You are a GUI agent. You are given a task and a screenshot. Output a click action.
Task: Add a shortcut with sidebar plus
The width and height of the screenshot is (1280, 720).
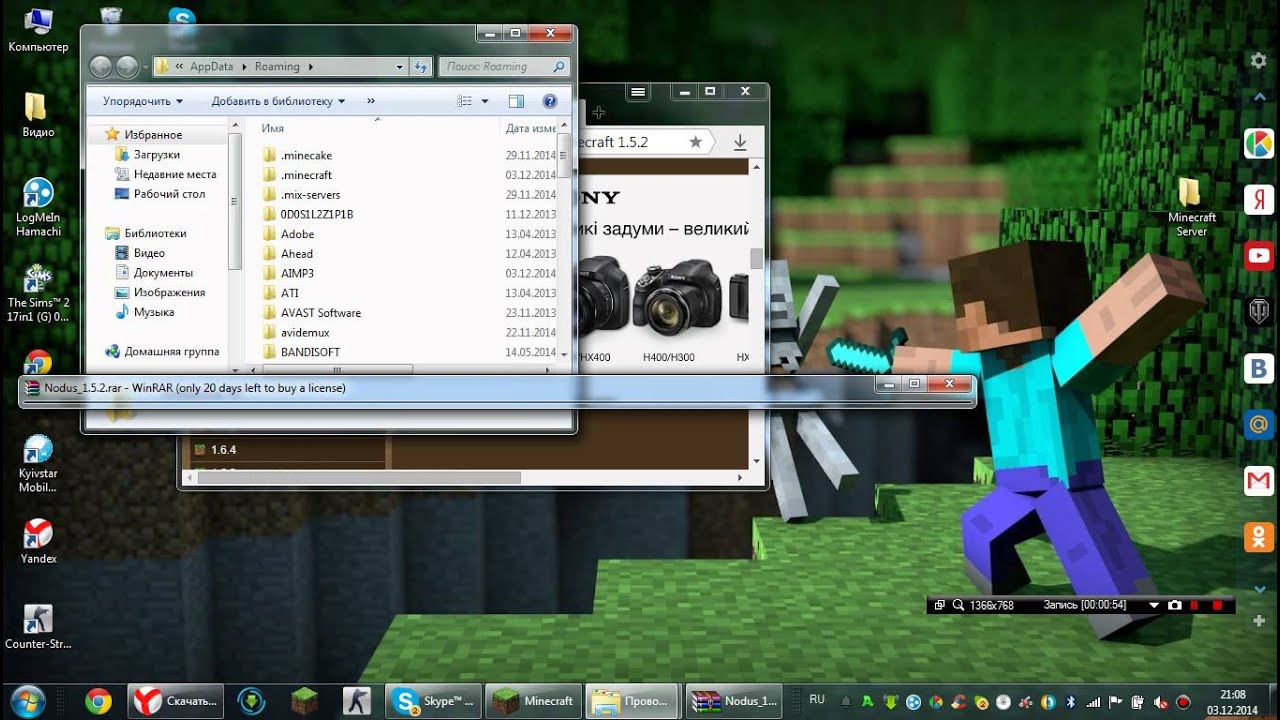[1259, 621]
